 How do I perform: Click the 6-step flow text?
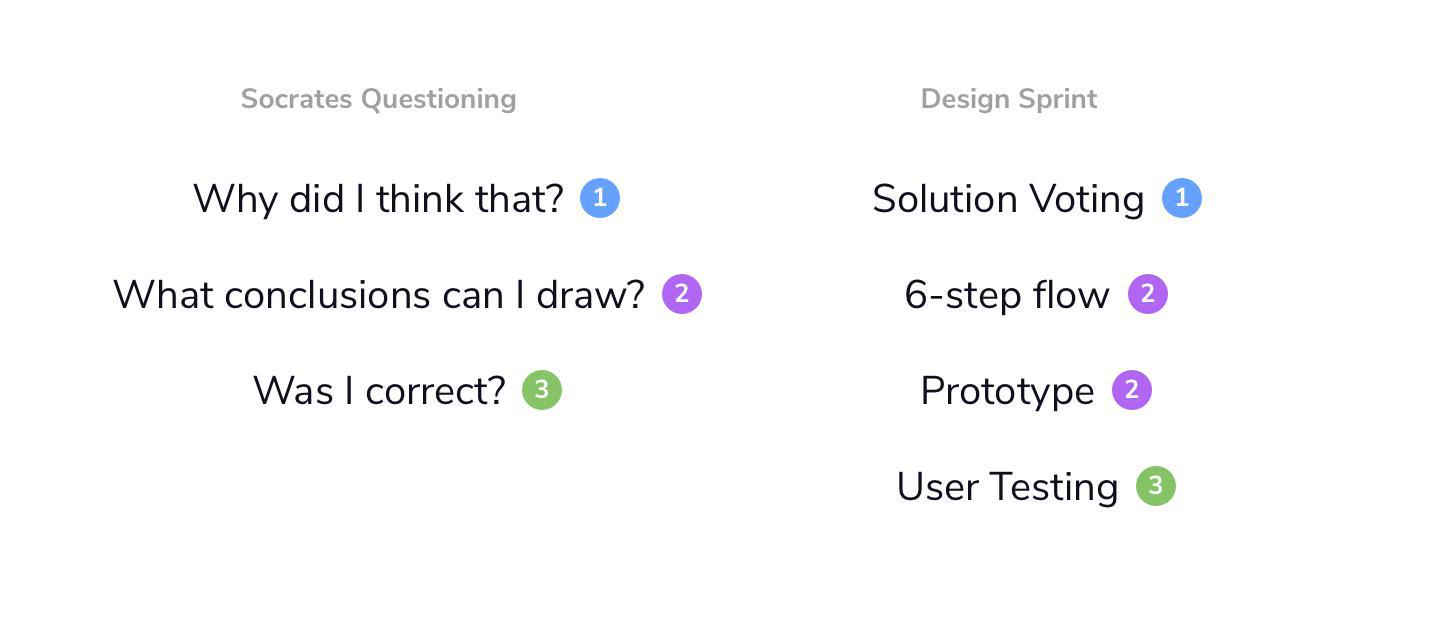pyautogui.click(x=1007, y=296)
